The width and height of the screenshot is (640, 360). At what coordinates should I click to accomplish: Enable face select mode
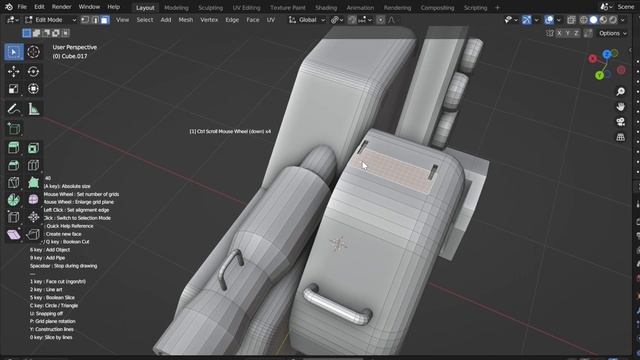pos(105,20)
